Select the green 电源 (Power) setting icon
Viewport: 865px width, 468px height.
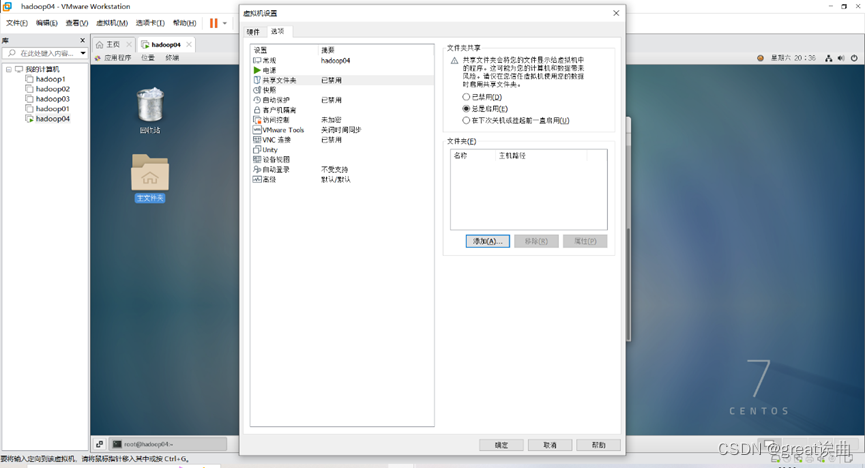[257, 70]
